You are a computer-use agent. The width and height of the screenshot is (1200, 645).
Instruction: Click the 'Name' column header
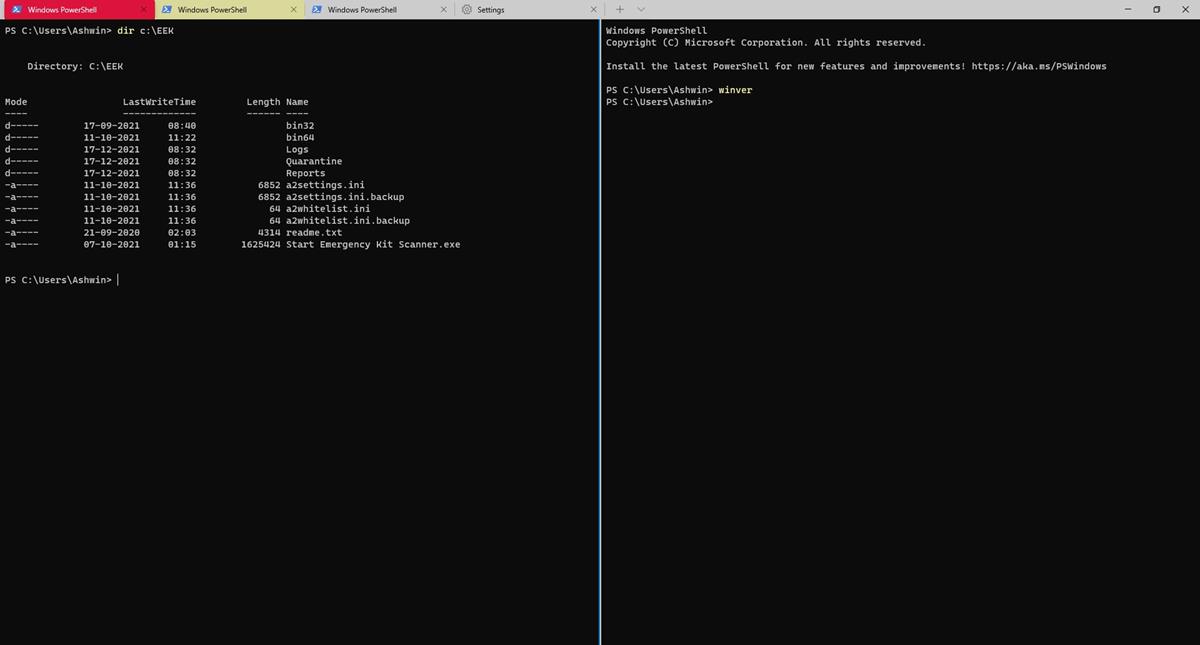click(297, 102)
